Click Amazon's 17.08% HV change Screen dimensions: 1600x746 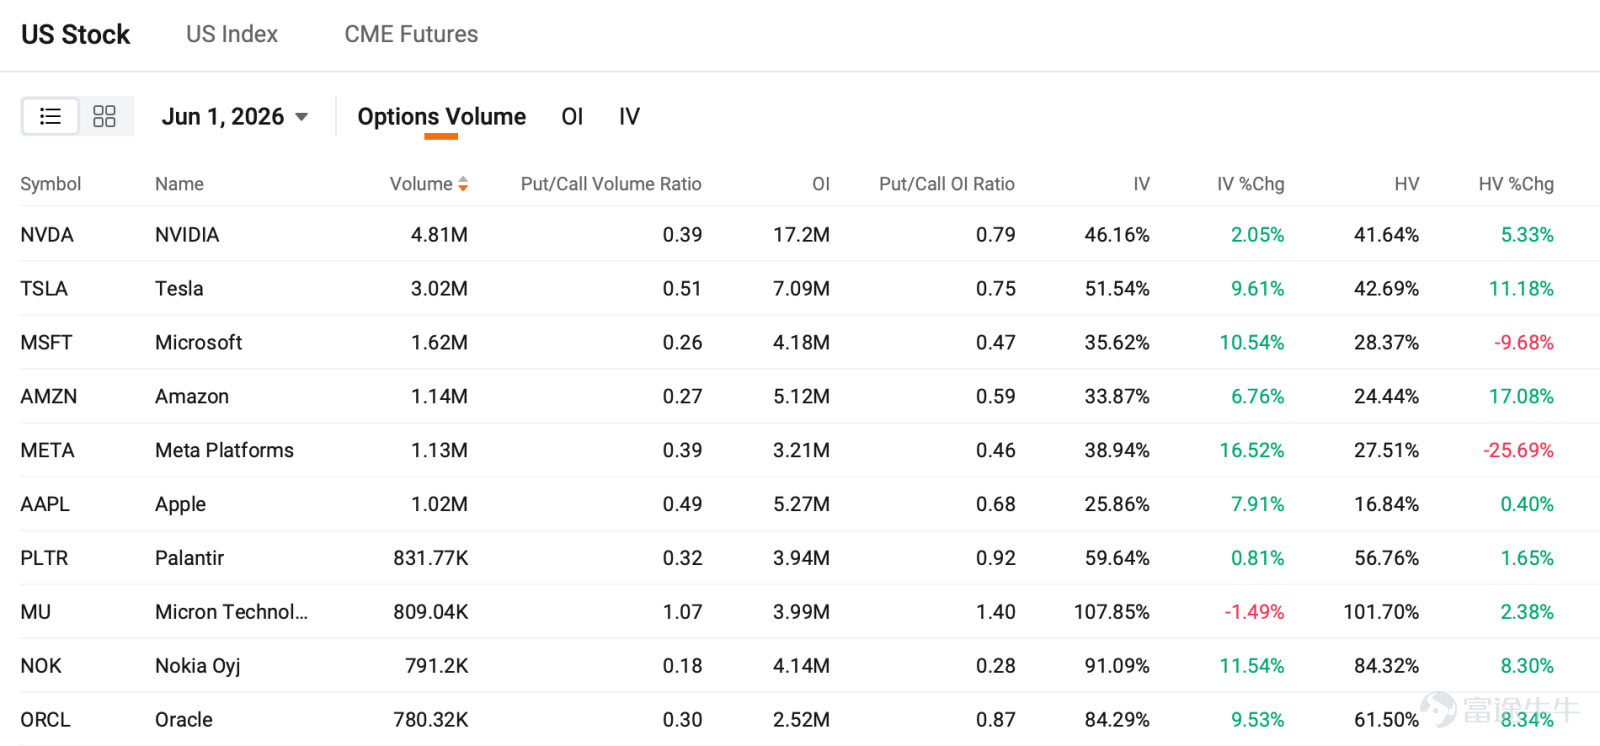1521,397
